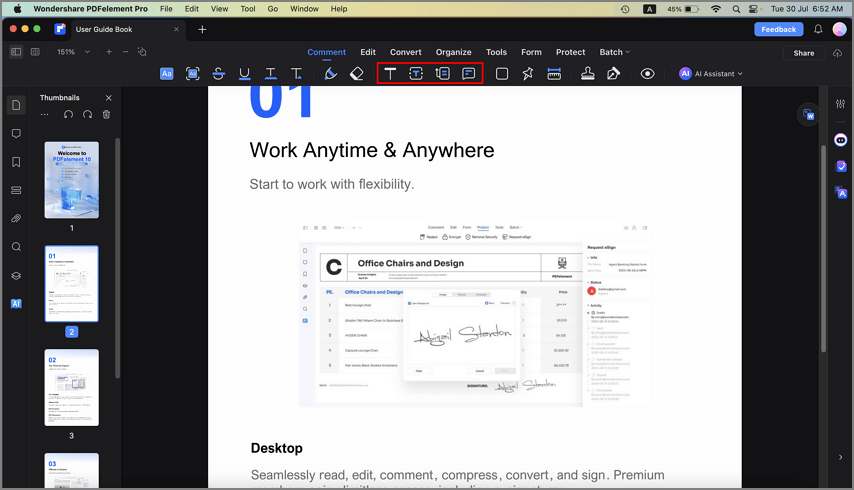Viewport: 854px width, 490px height.
Task: Click the zoom out minus button
Action: (125, 52)
